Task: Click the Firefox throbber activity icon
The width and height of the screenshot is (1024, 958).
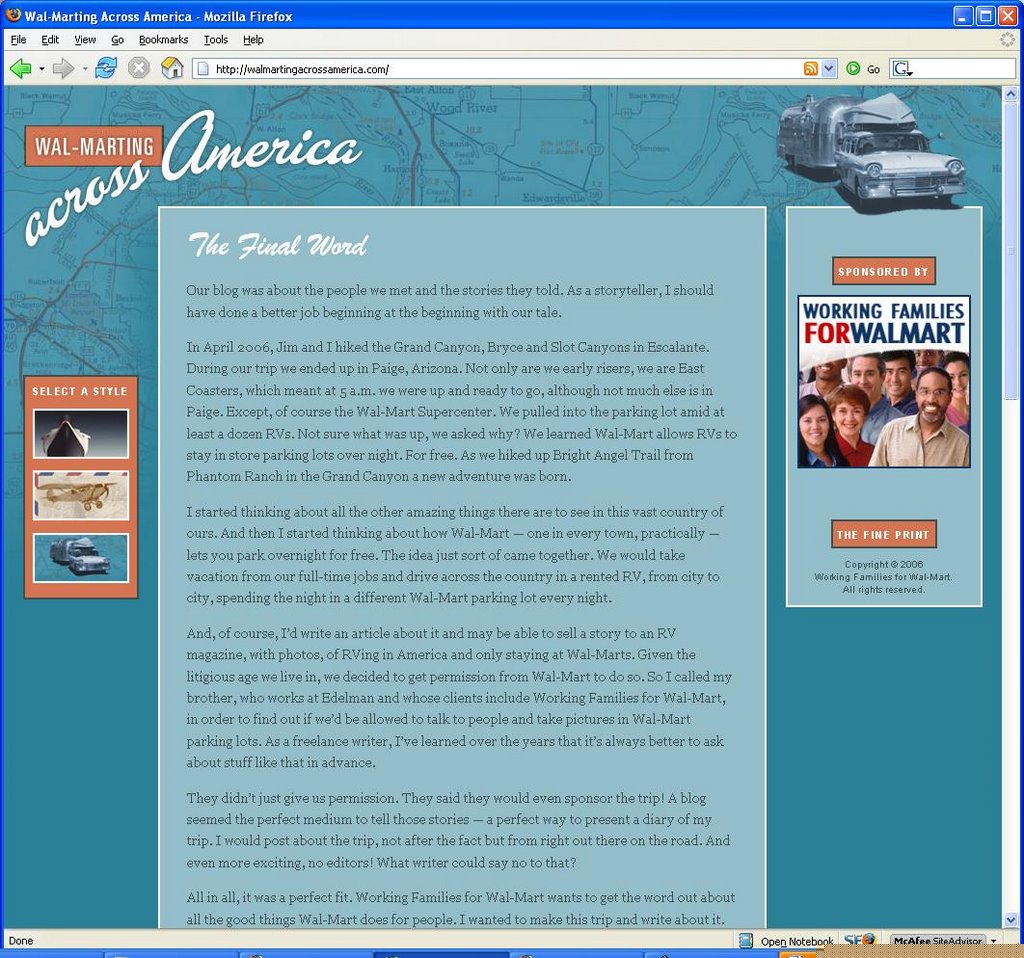Action: click(x=1007, y=40)
